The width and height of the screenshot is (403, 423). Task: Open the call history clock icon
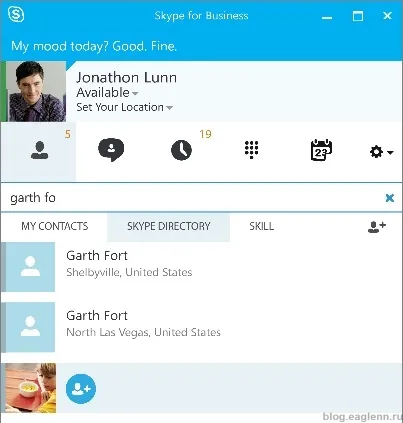(181, 150)
